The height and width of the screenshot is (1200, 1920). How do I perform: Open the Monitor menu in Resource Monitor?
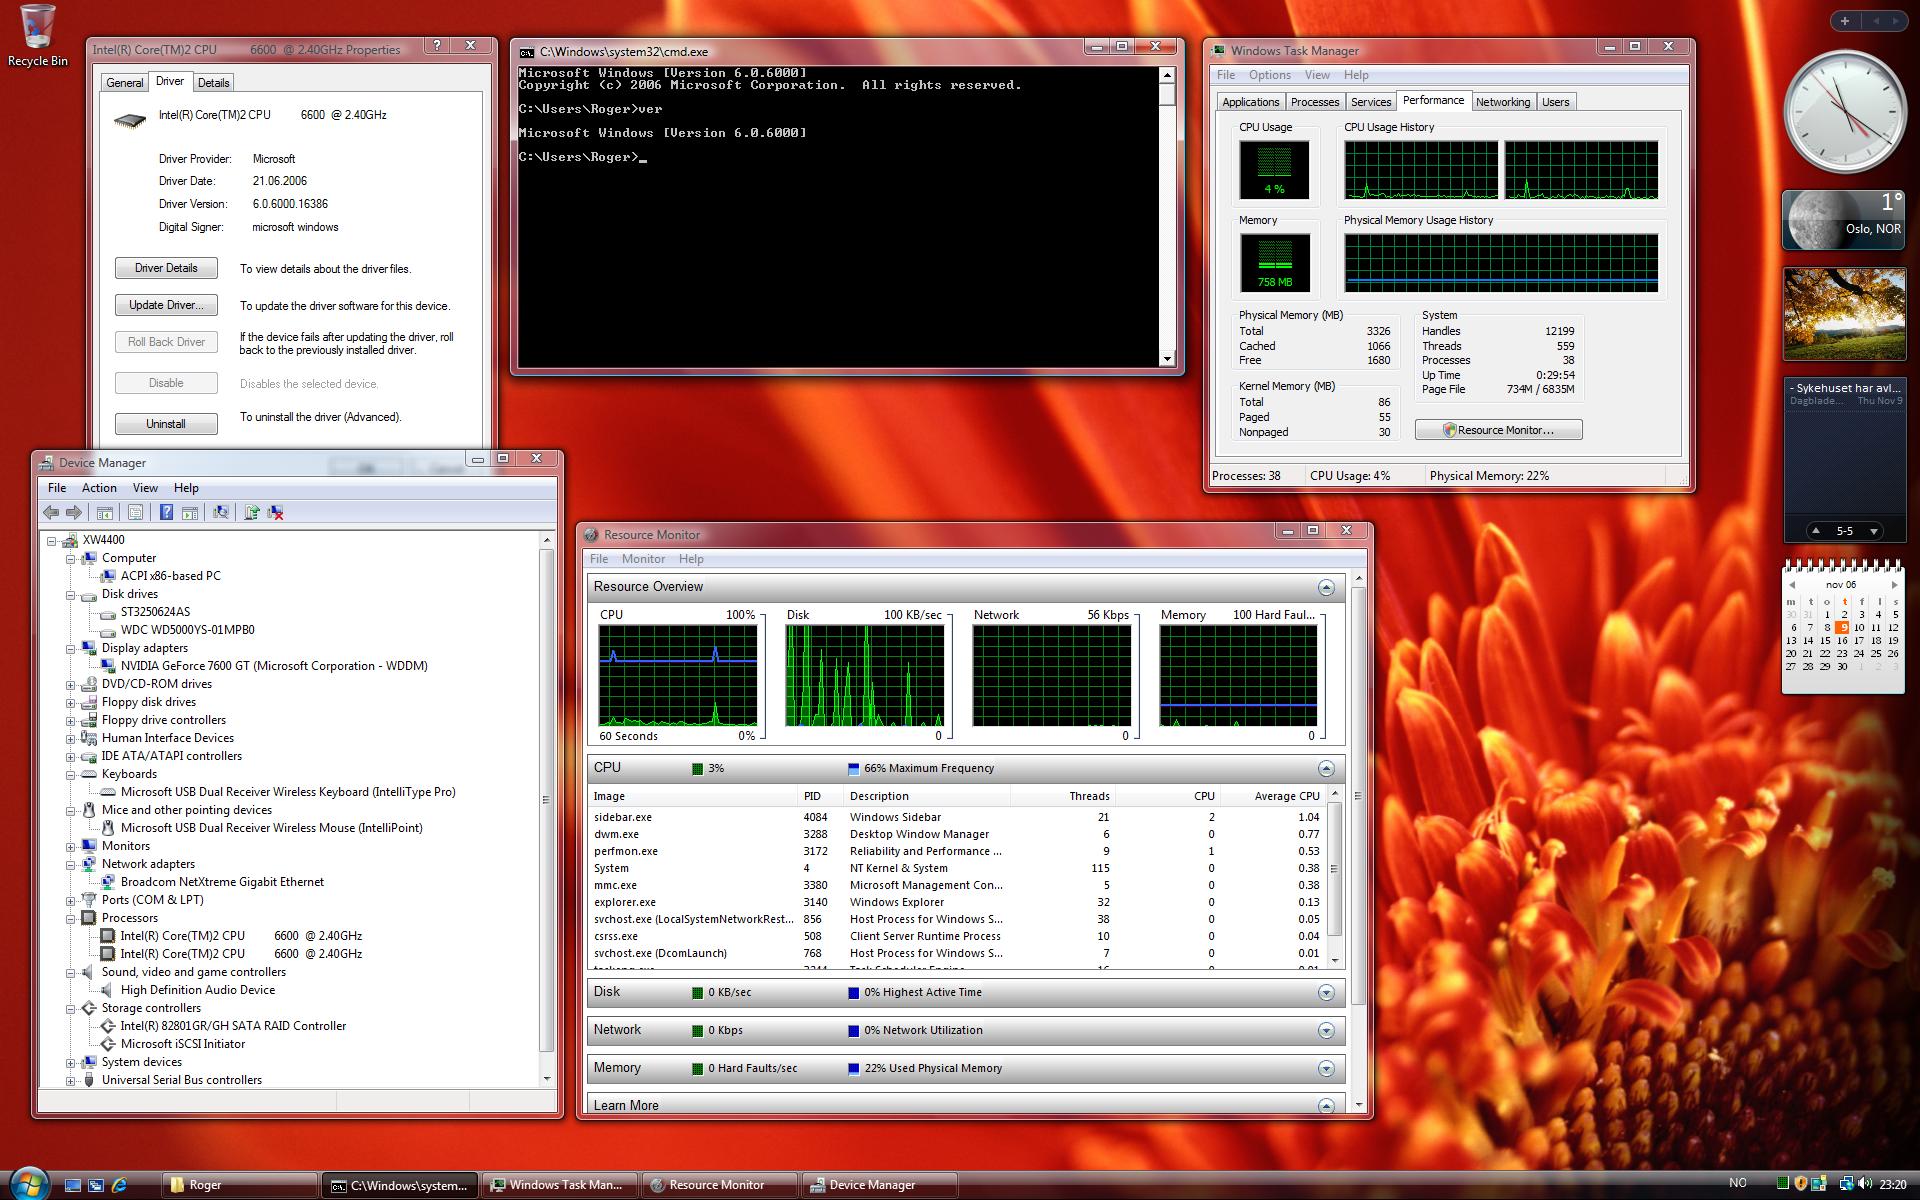[643, 559]
